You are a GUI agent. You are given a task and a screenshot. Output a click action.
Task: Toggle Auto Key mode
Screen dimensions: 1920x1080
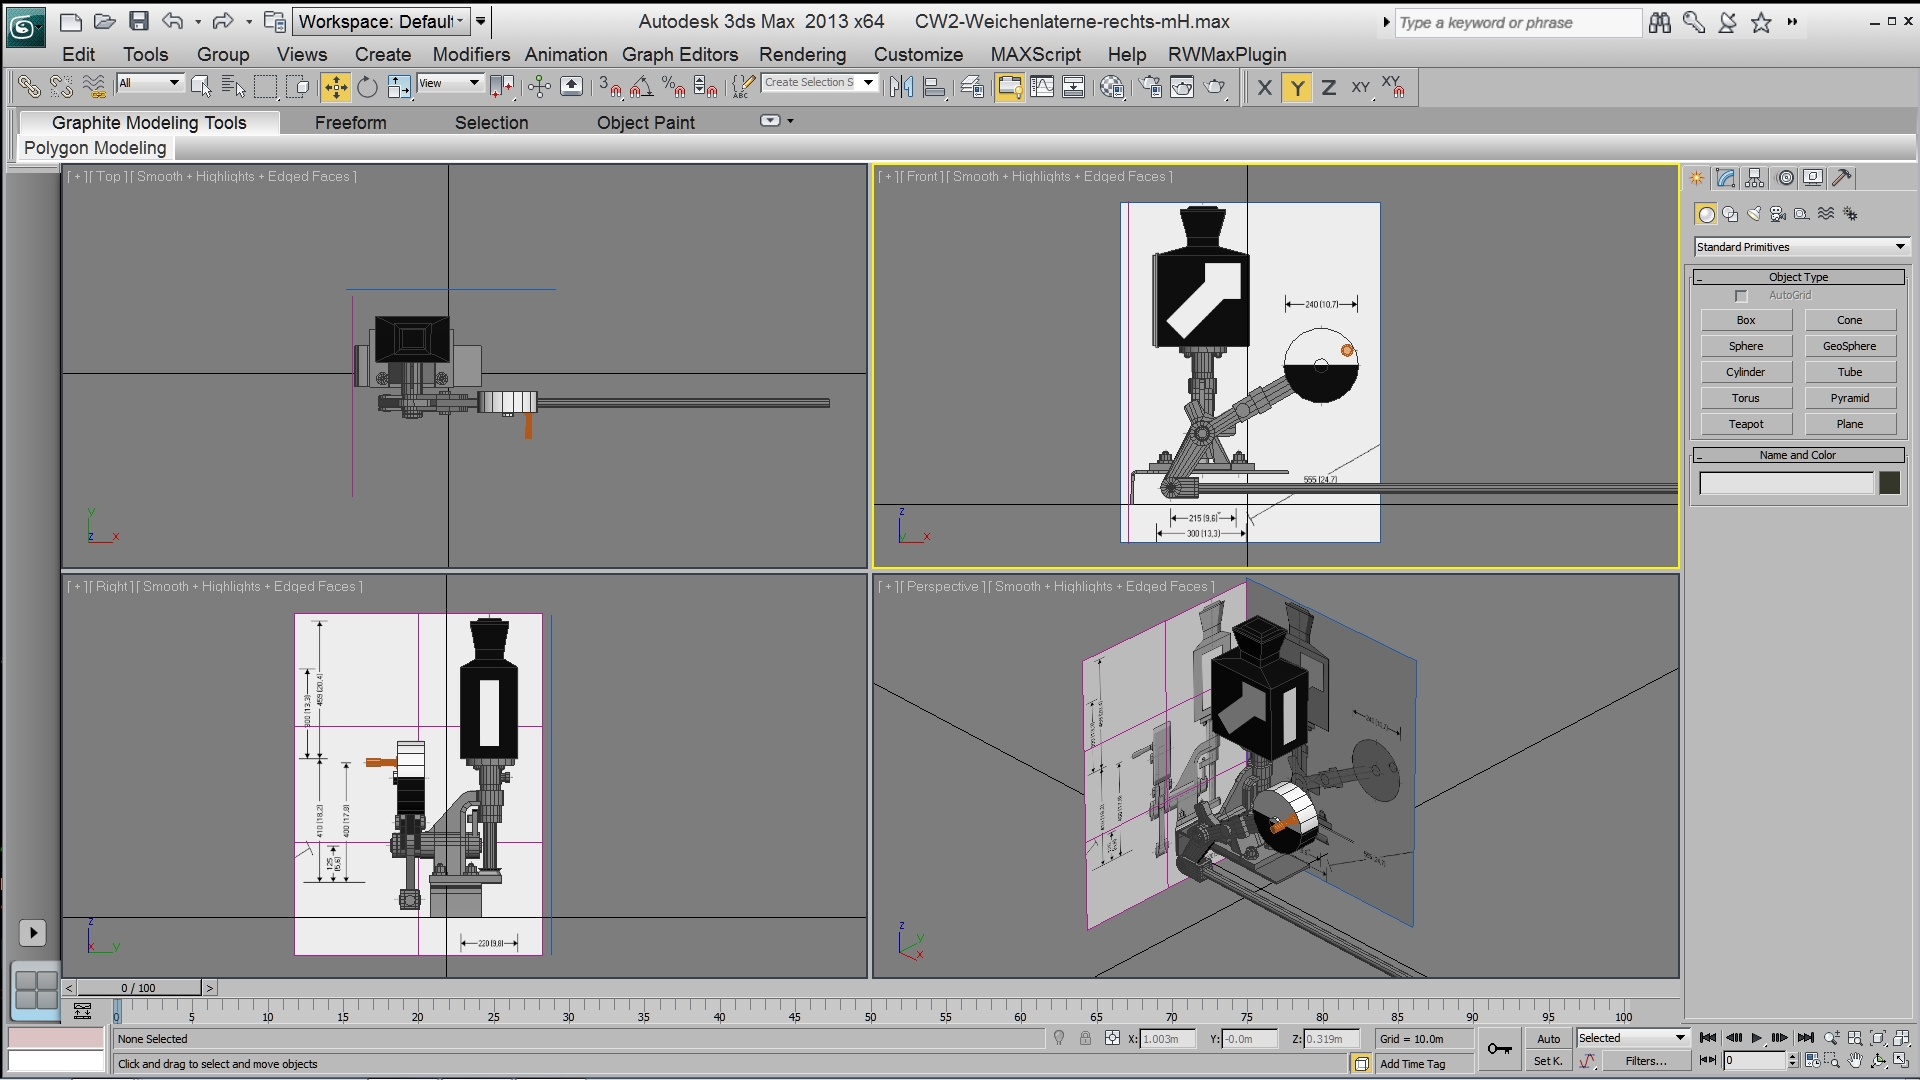point(1548,1039)
